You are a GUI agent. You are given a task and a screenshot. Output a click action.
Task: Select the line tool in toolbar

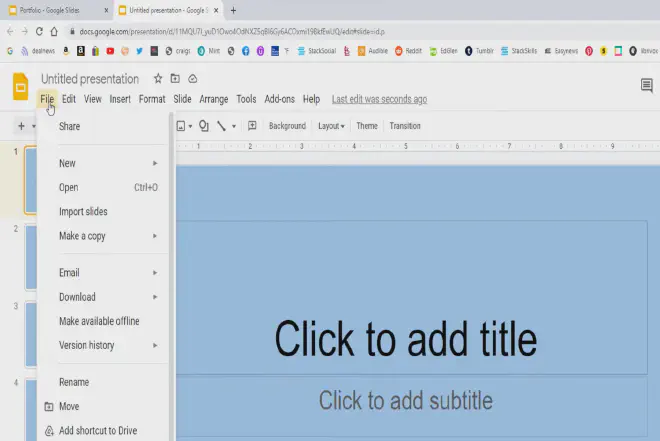(221, 126)
